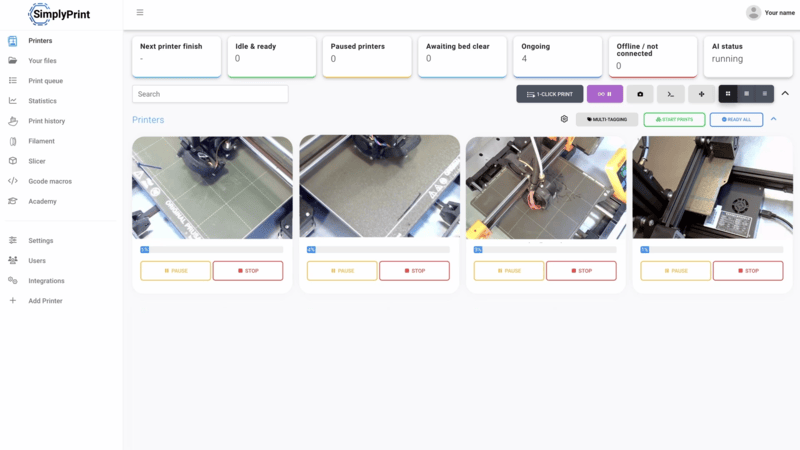Click the blue READY ALL button

736,119
